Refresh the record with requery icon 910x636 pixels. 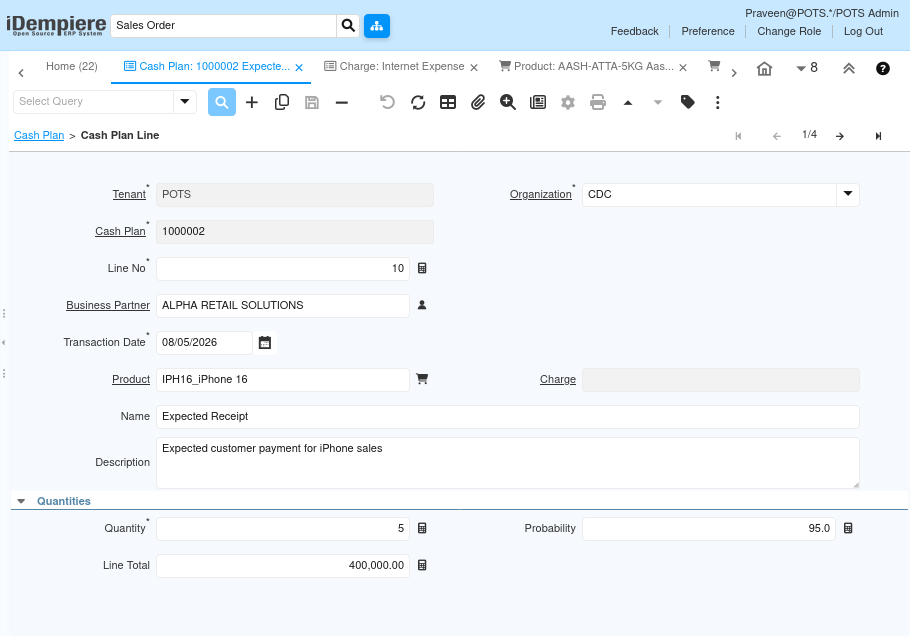click(x=418, y=103)
